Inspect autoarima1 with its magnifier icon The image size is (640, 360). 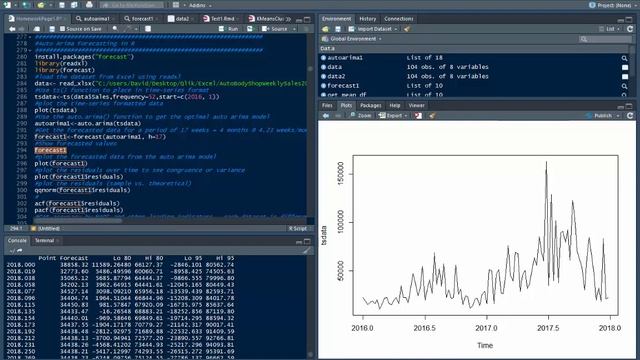coord(624,58)
